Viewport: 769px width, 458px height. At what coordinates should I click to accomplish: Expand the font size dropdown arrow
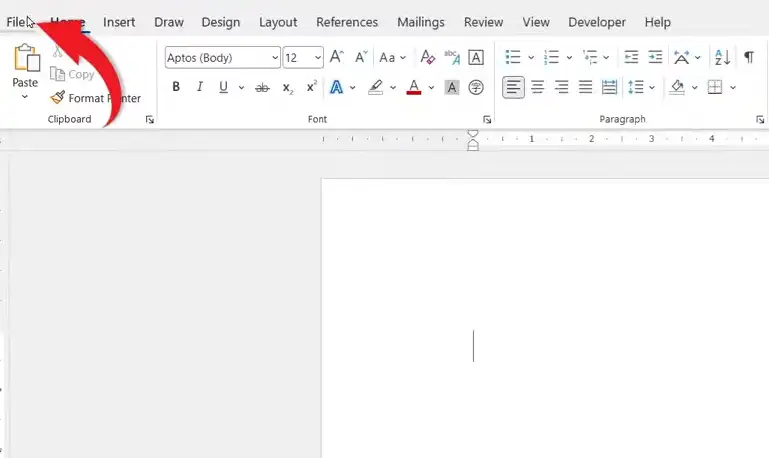(x=318, y=58)
